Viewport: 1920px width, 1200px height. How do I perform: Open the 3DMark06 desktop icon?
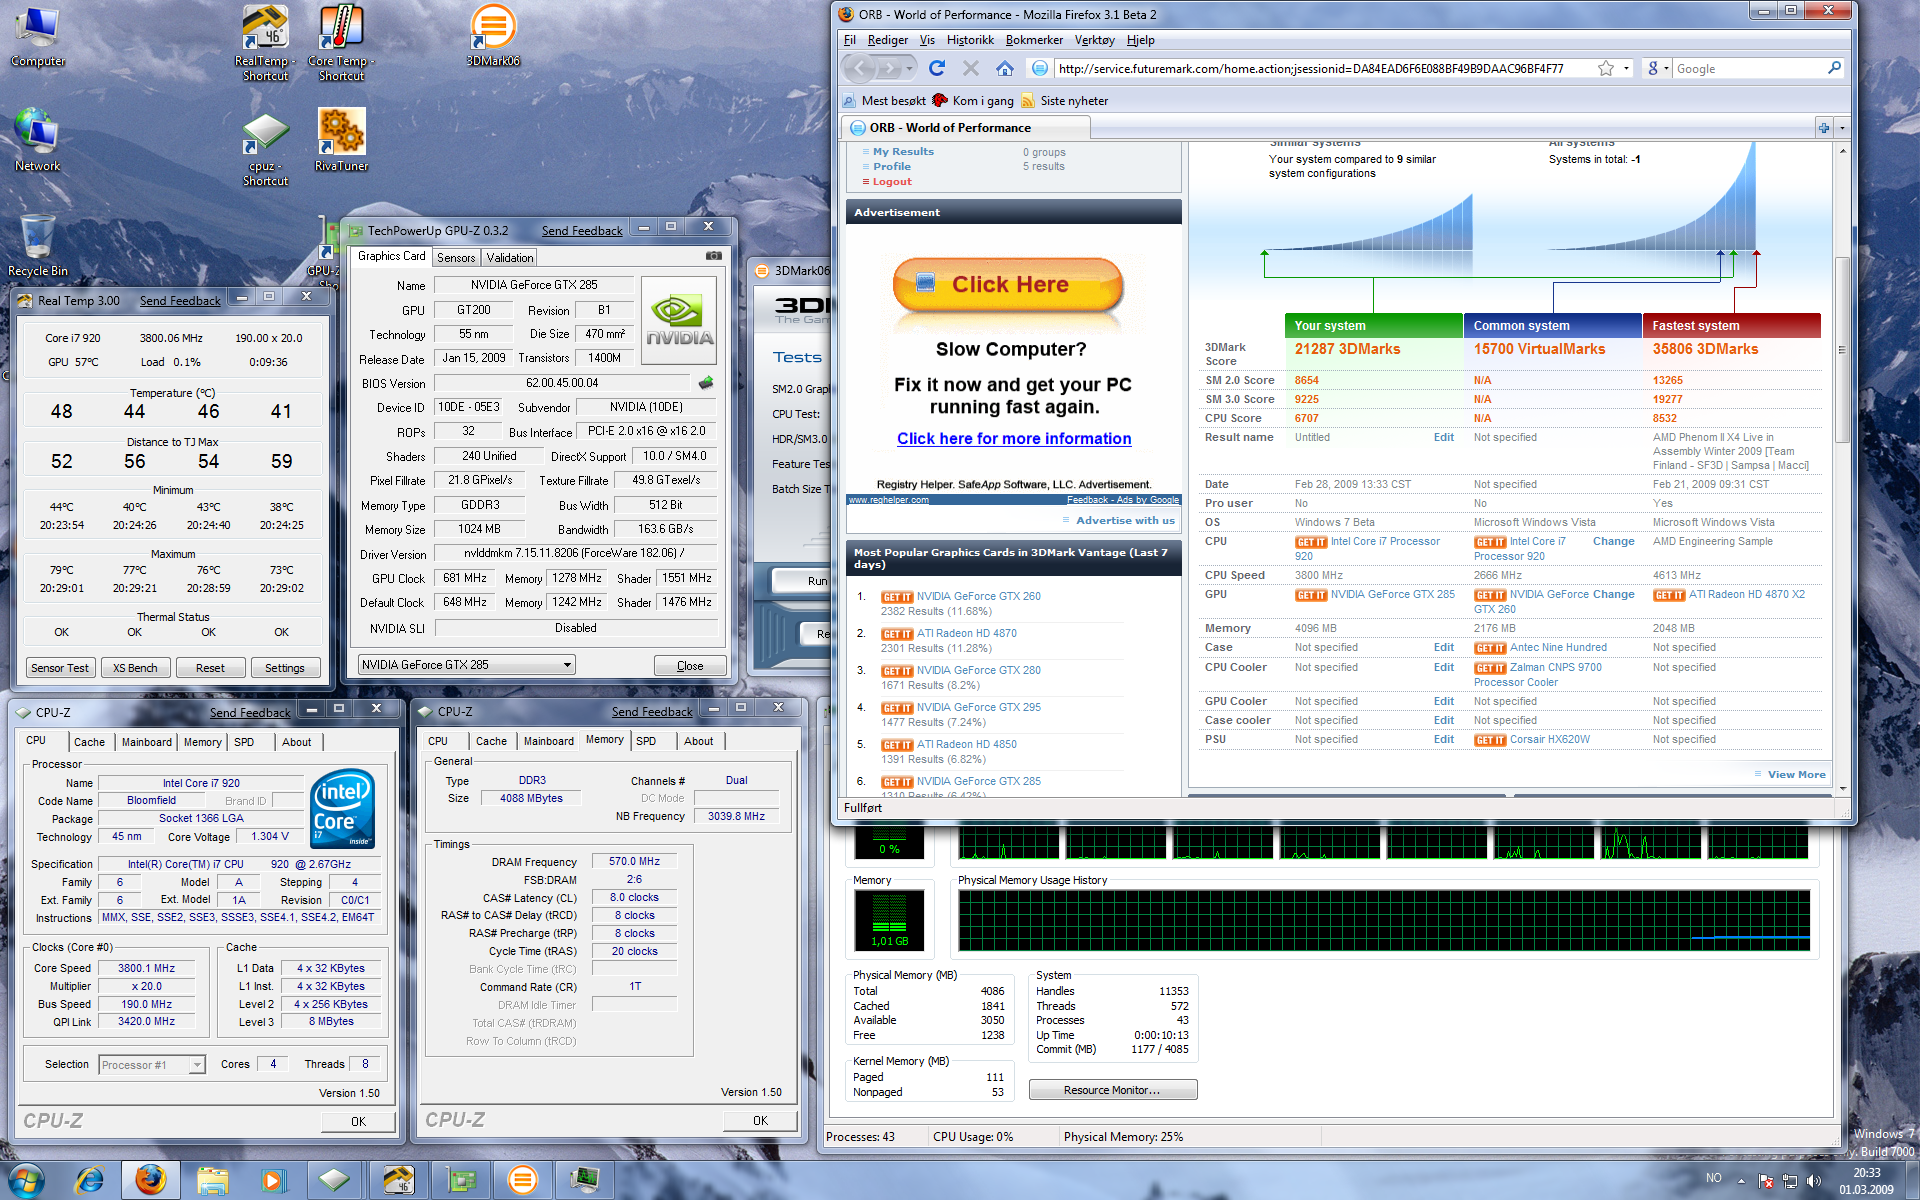coord(493,35)
